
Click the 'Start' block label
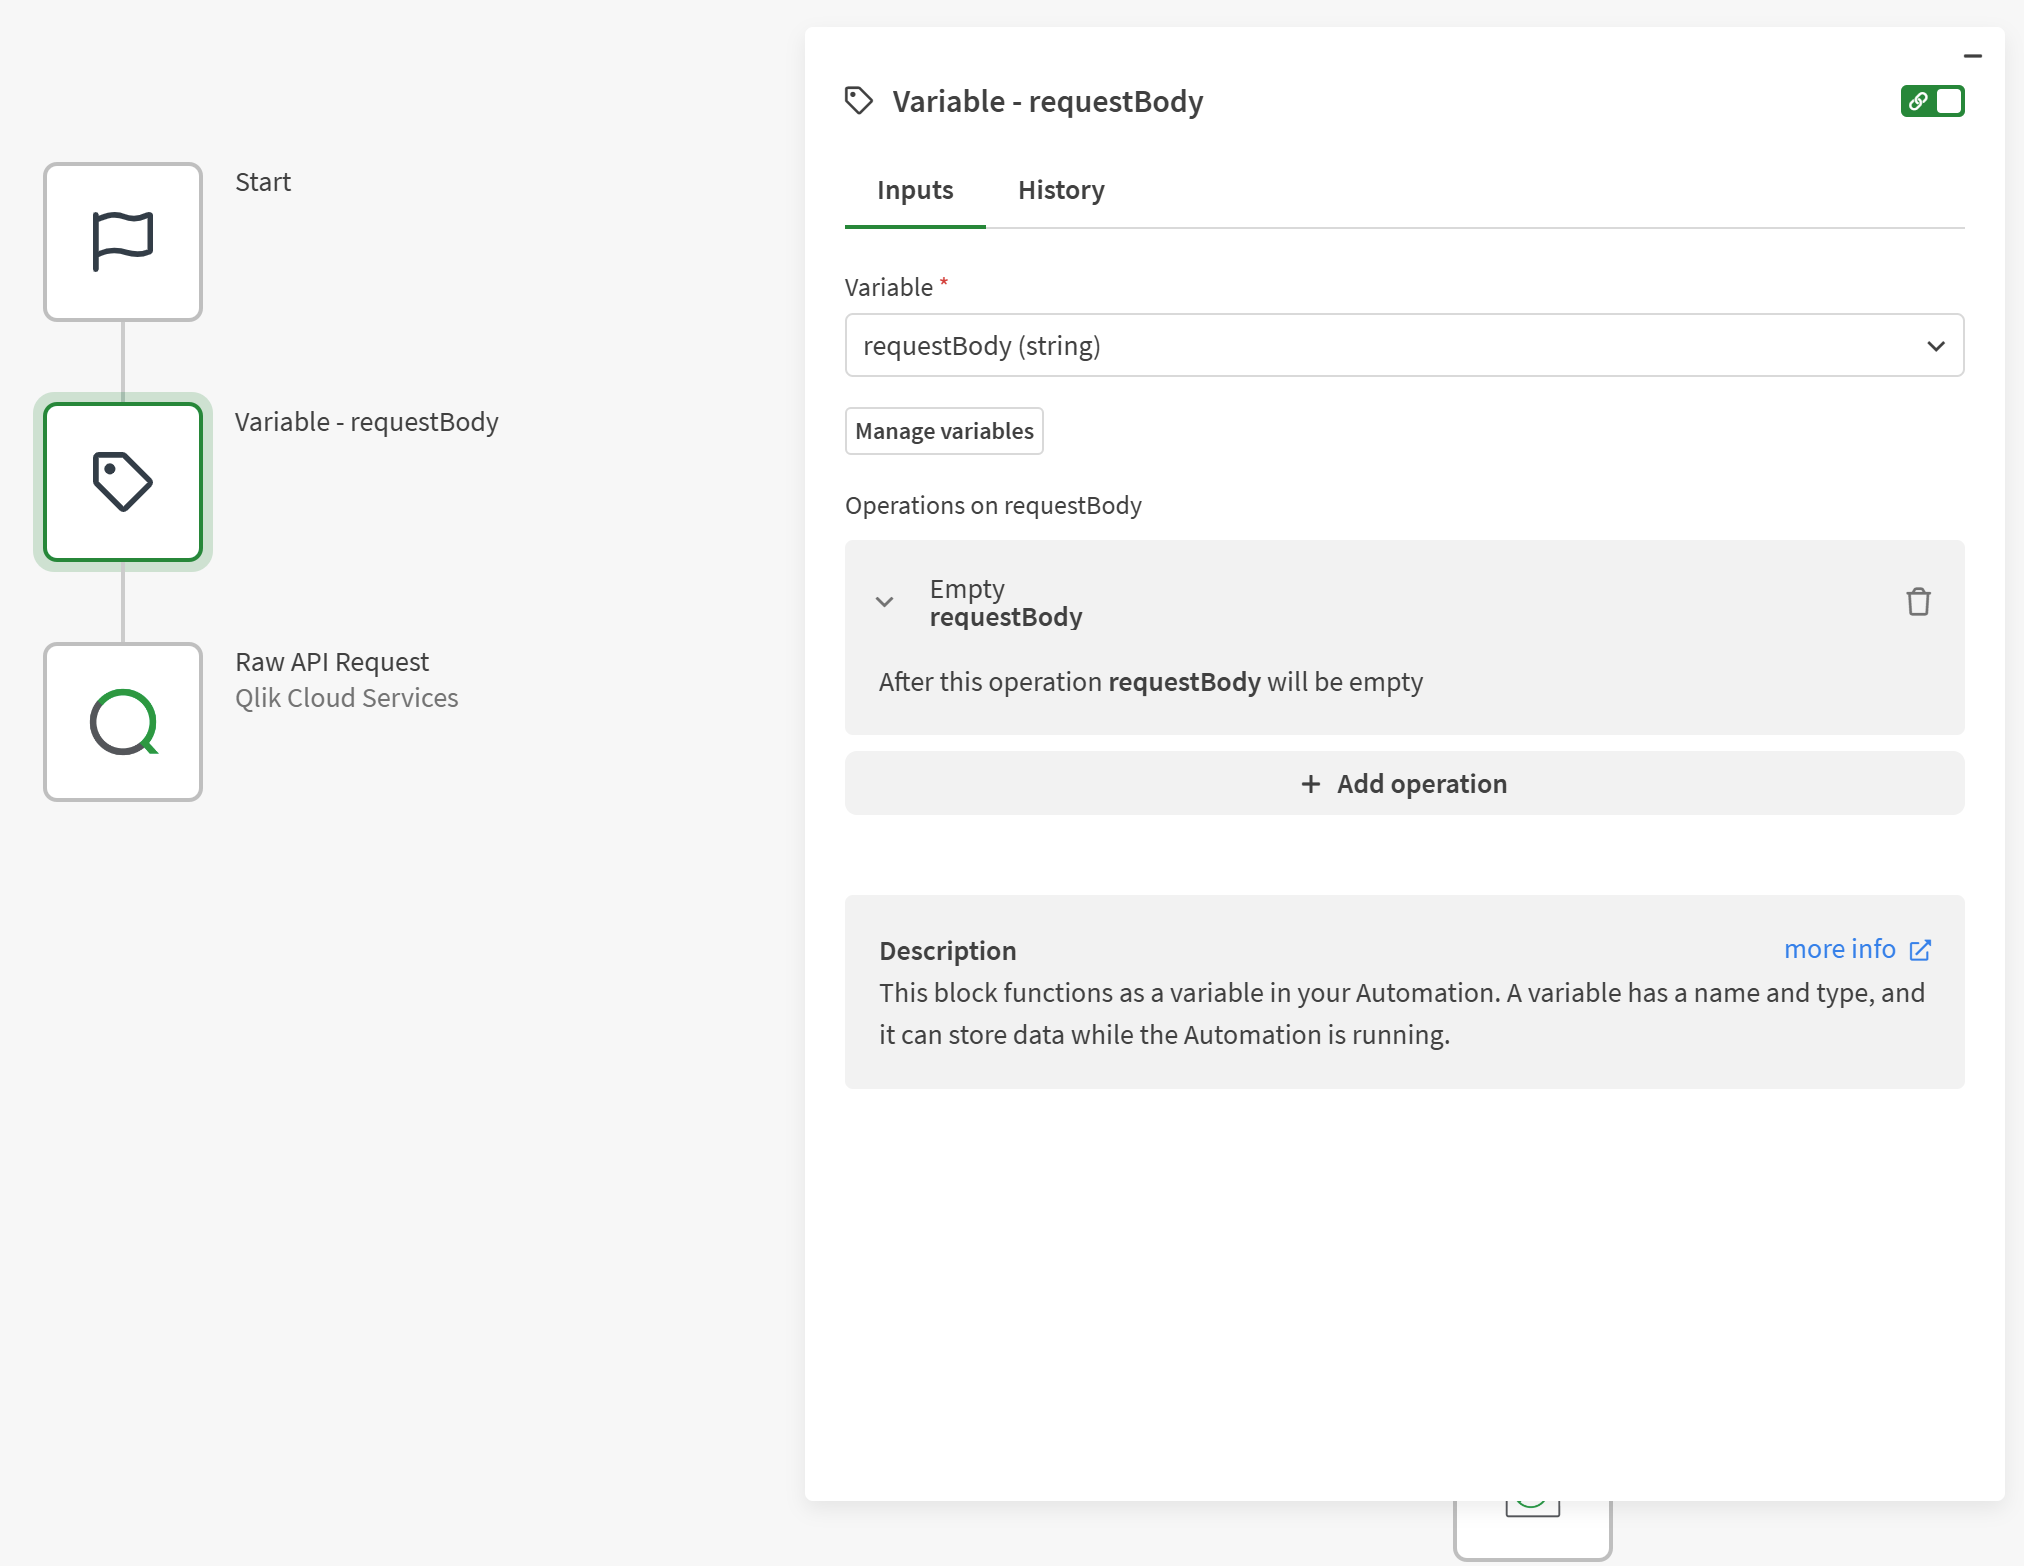click(263, 182)
